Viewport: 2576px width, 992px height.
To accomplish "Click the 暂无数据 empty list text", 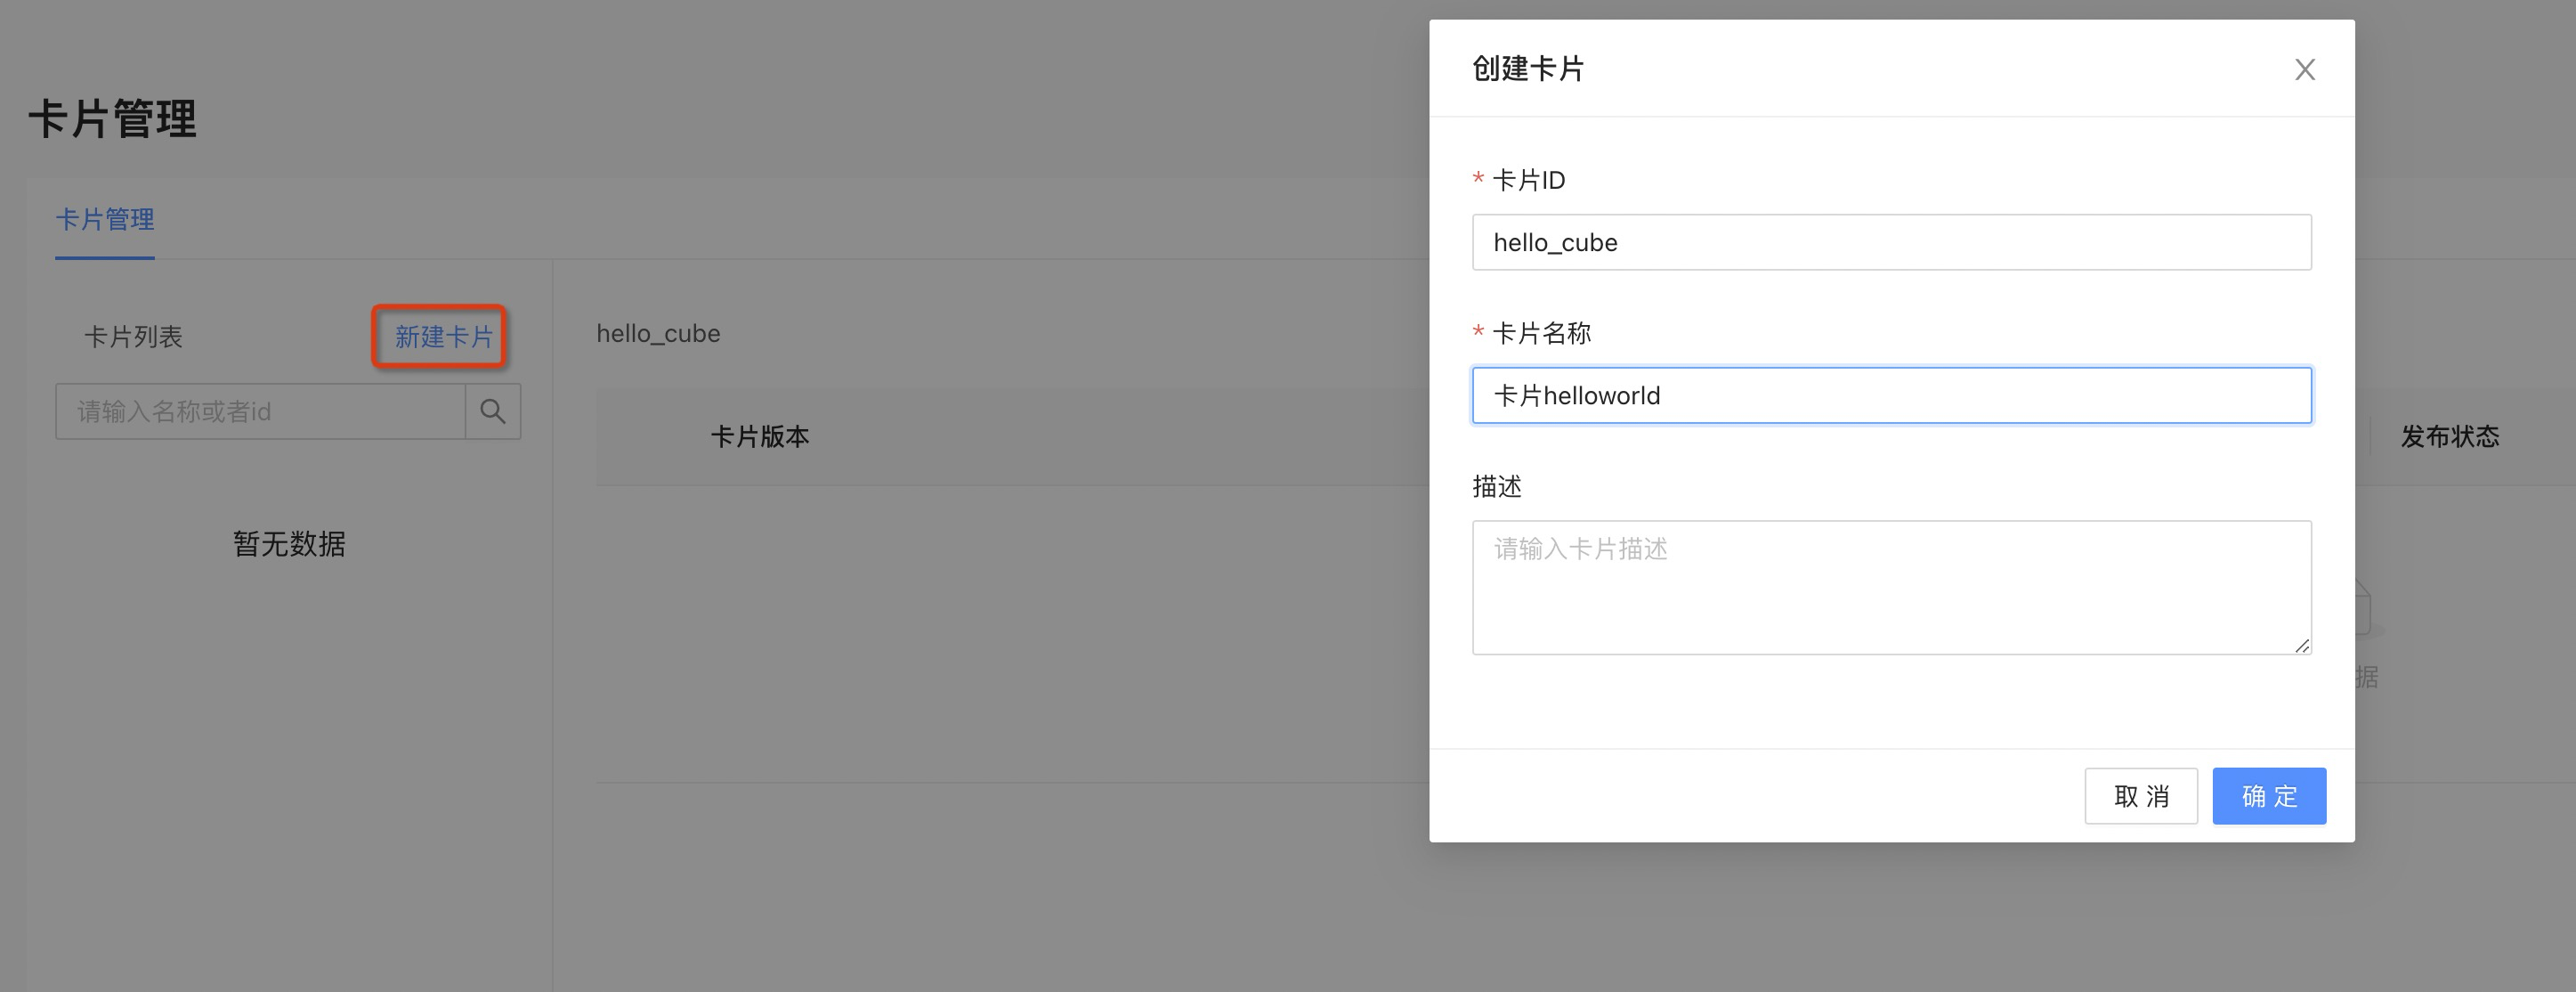I will click(x=289, y=544).
